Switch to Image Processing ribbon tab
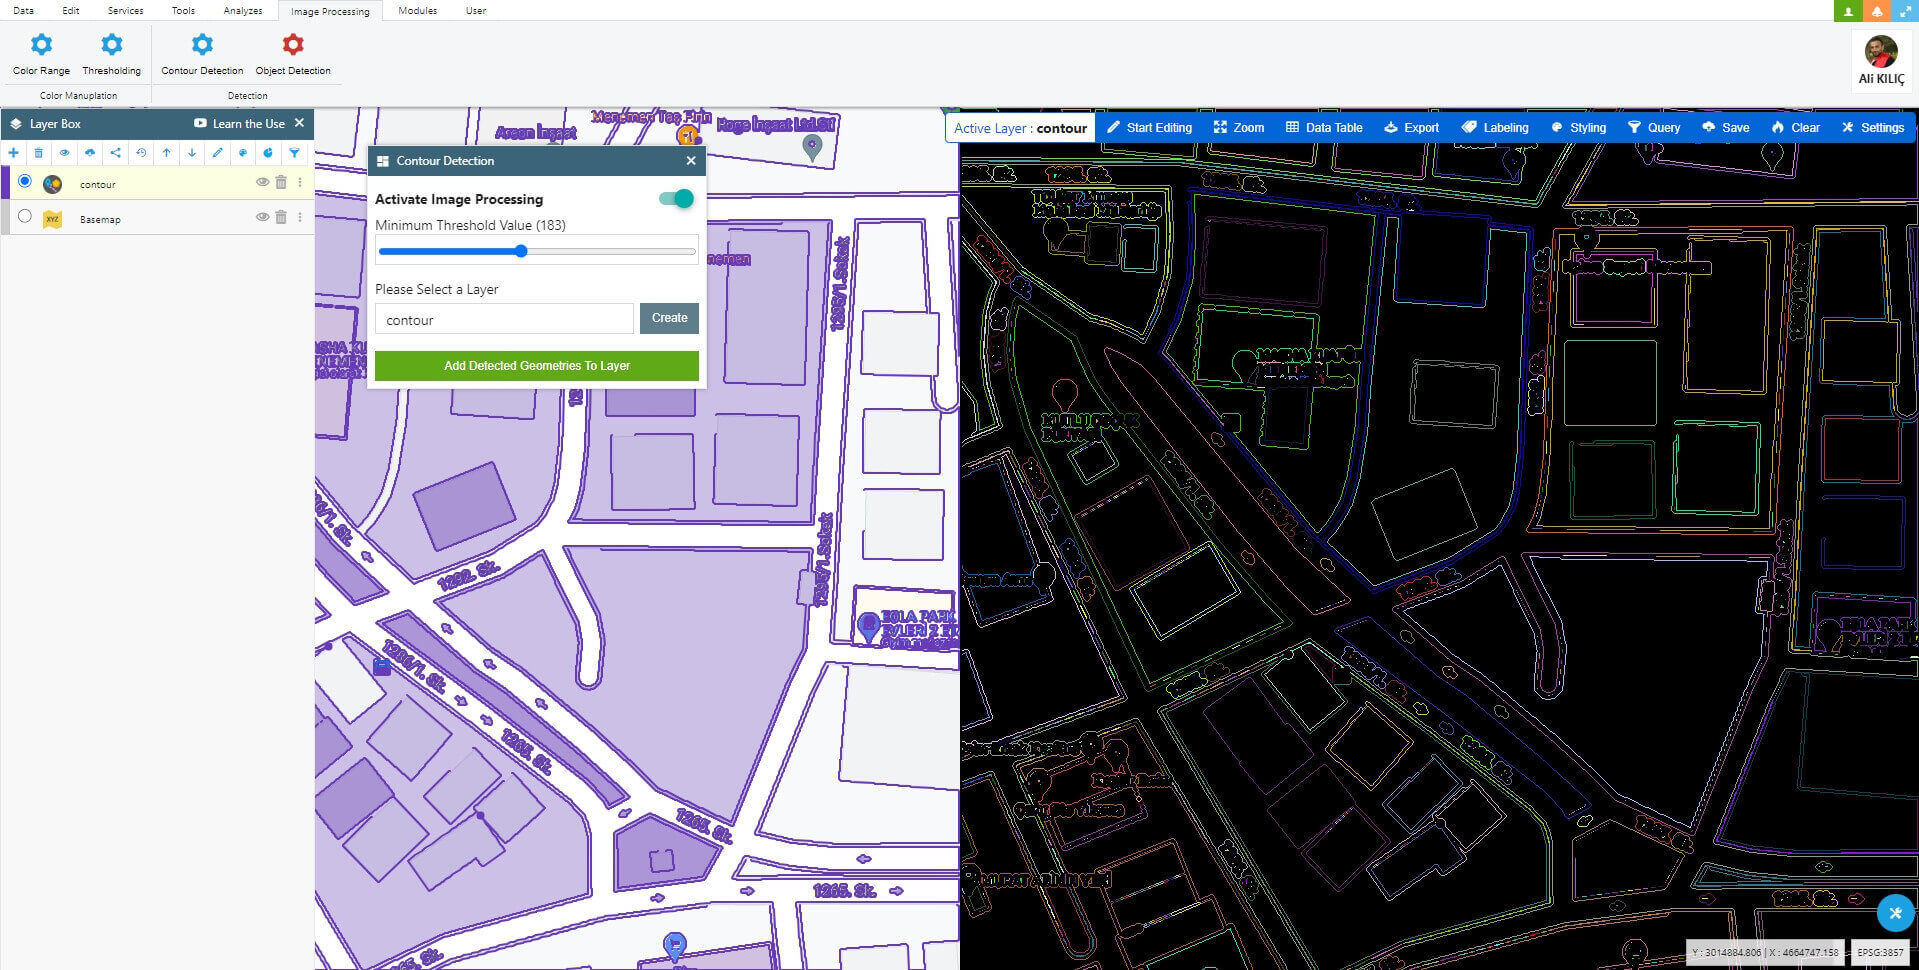The image size is (1919, 970). coord(330,11)
